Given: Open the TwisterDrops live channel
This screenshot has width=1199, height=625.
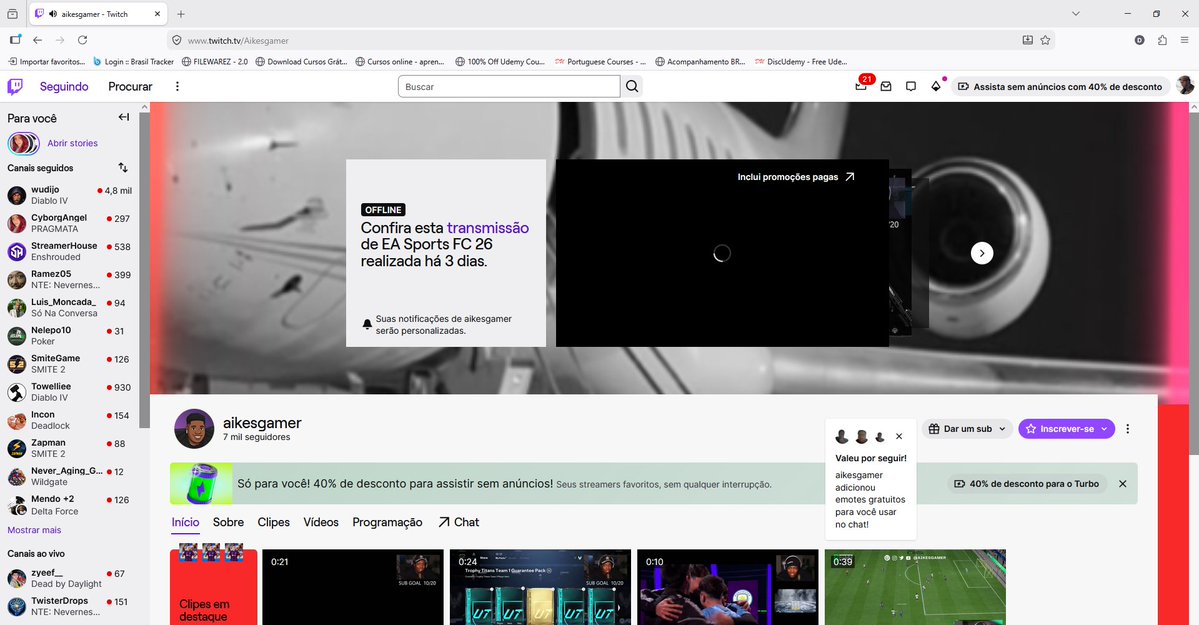Looking at the screenshot, I should (70, 607).
